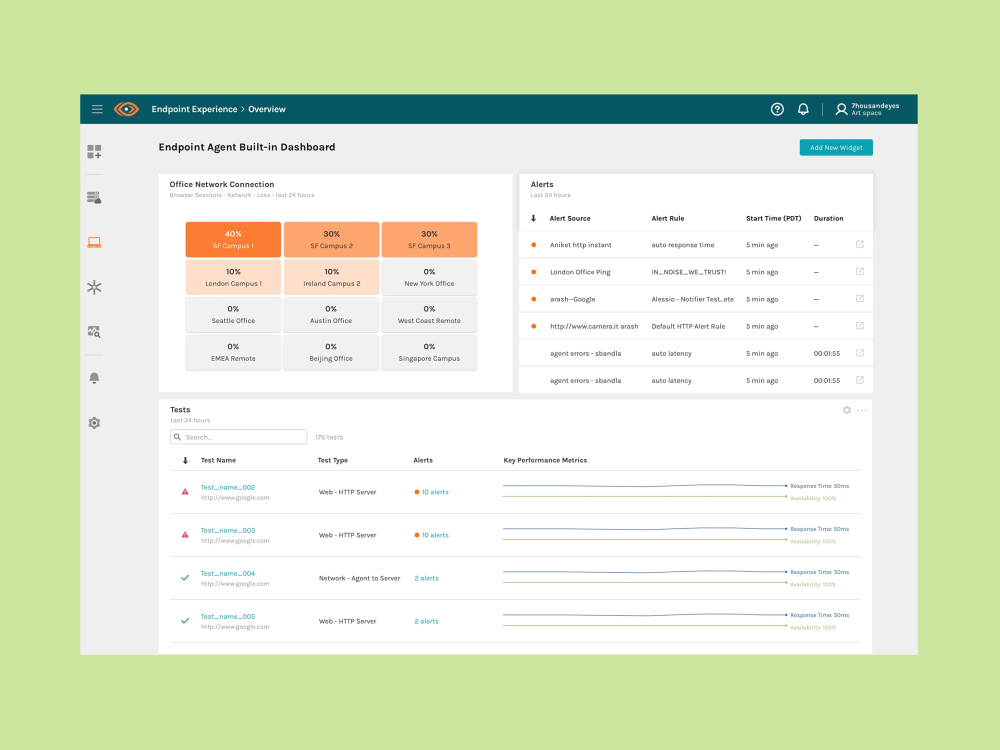1000x750 pixels.
Task: Open Test_name_004 link
Action: click(228, 573)
